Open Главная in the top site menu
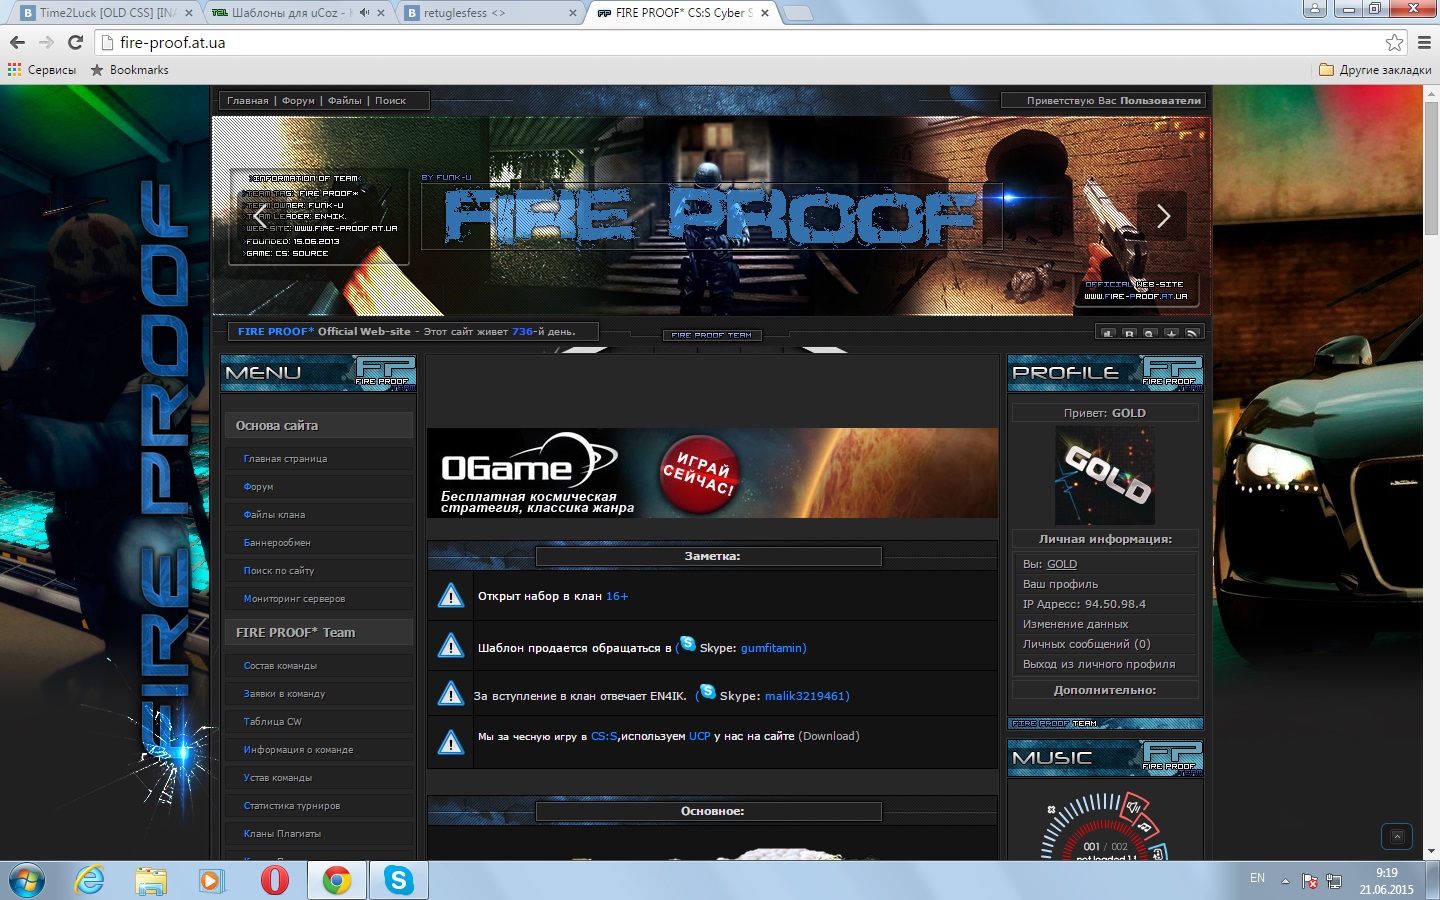This screenshot has height=900, width=1440. (x=247, y=100)
